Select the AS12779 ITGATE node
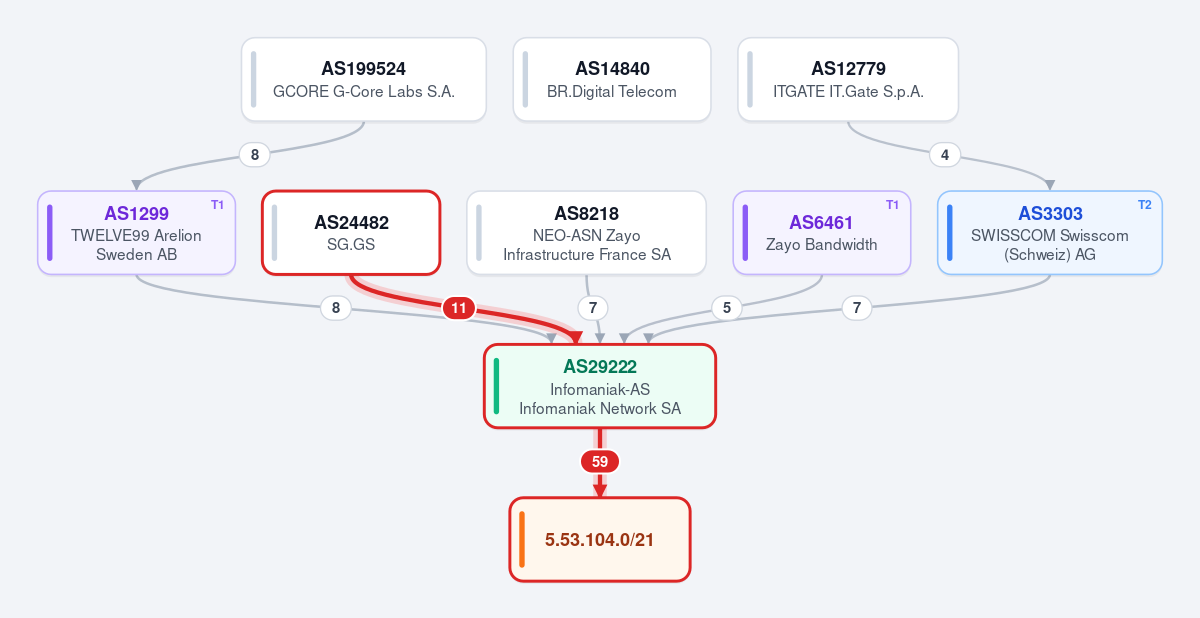 848,80
